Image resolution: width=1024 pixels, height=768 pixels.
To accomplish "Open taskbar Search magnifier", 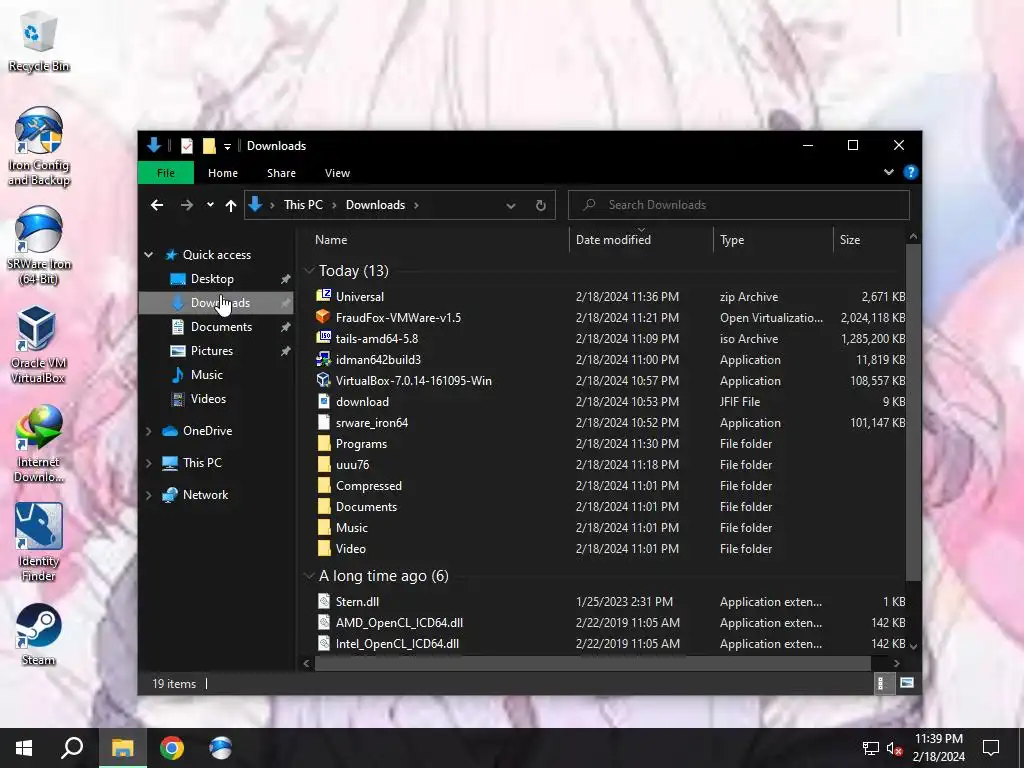I will tap(72, 748).
